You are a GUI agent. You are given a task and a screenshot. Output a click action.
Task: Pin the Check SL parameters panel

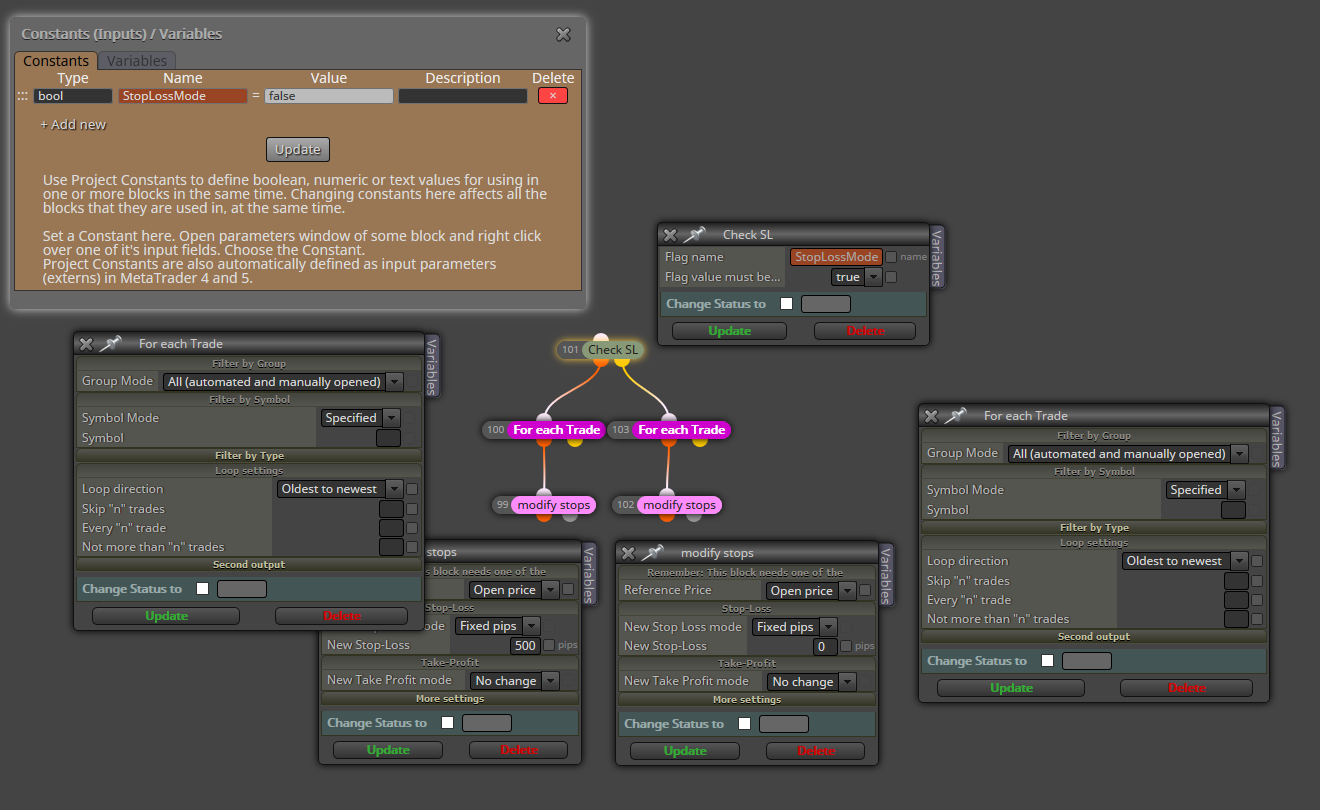694,235
